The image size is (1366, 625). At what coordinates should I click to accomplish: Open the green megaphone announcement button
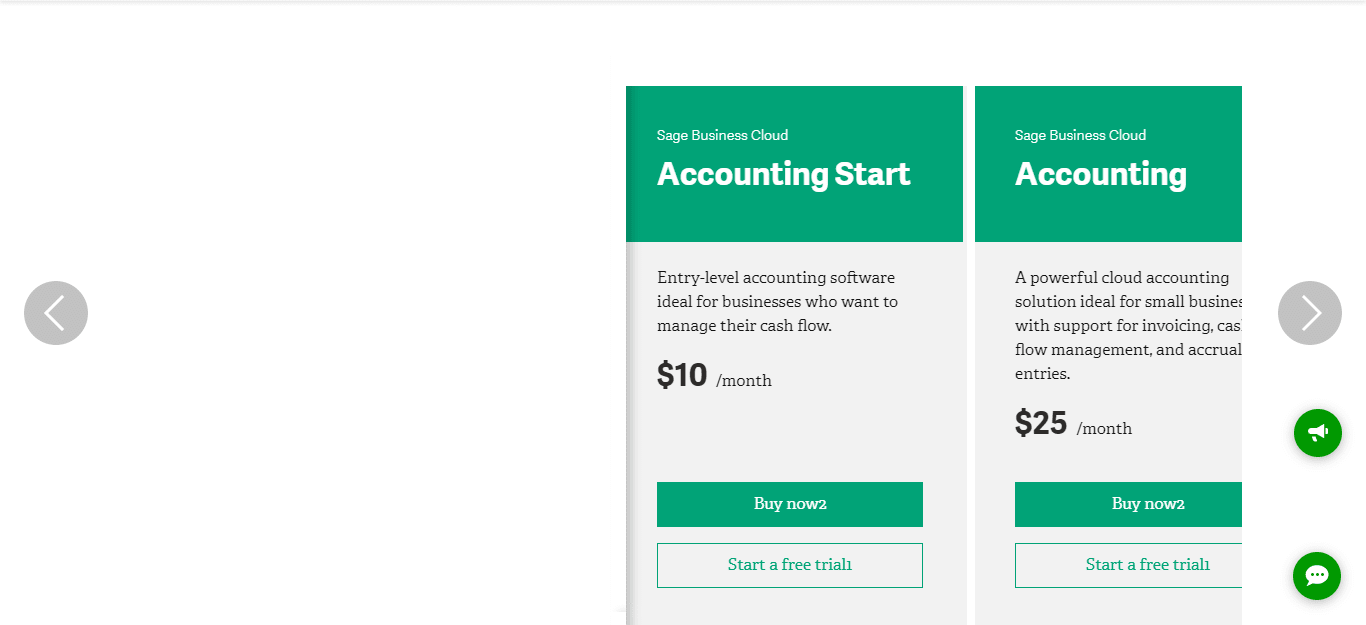coord(1318,433)
